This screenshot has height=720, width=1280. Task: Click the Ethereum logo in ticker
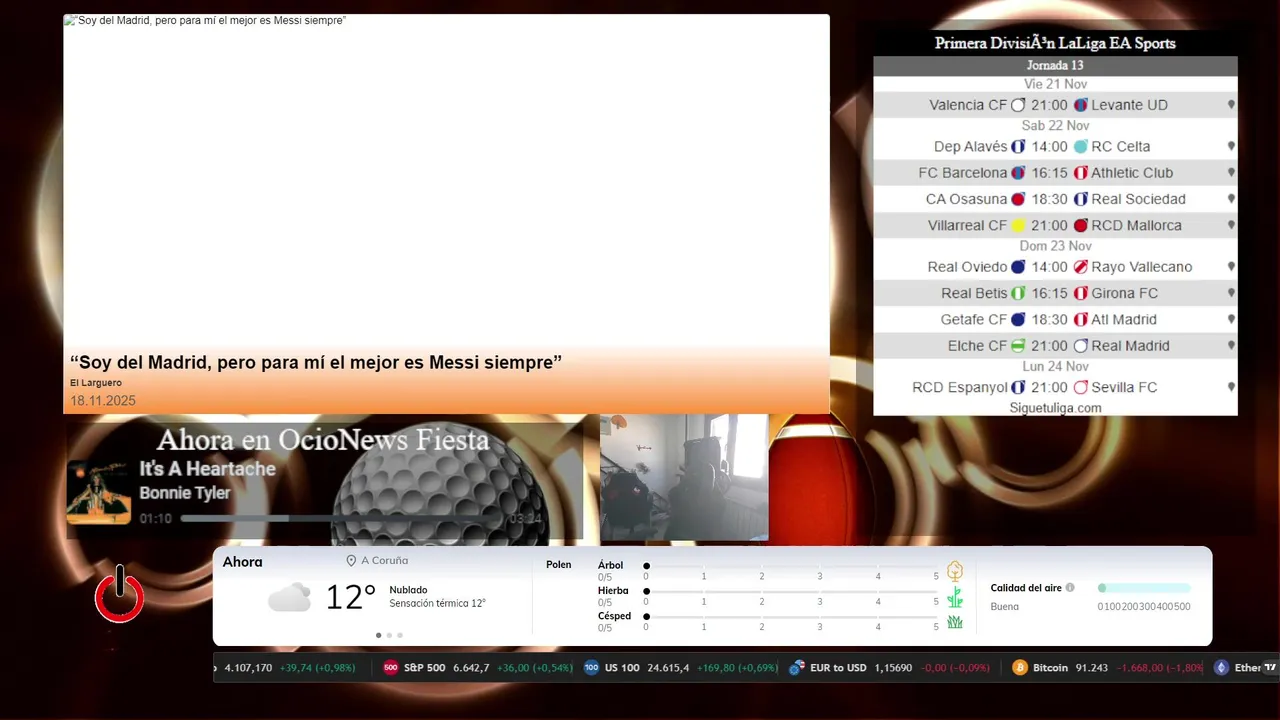tap(1221, 668)
